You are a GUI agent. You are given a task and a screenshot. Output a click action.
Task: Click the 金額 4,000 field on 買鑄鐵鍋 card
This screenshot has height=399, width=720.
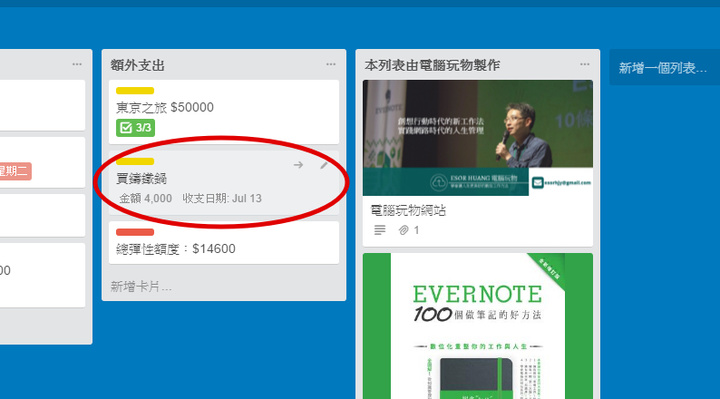146,198
